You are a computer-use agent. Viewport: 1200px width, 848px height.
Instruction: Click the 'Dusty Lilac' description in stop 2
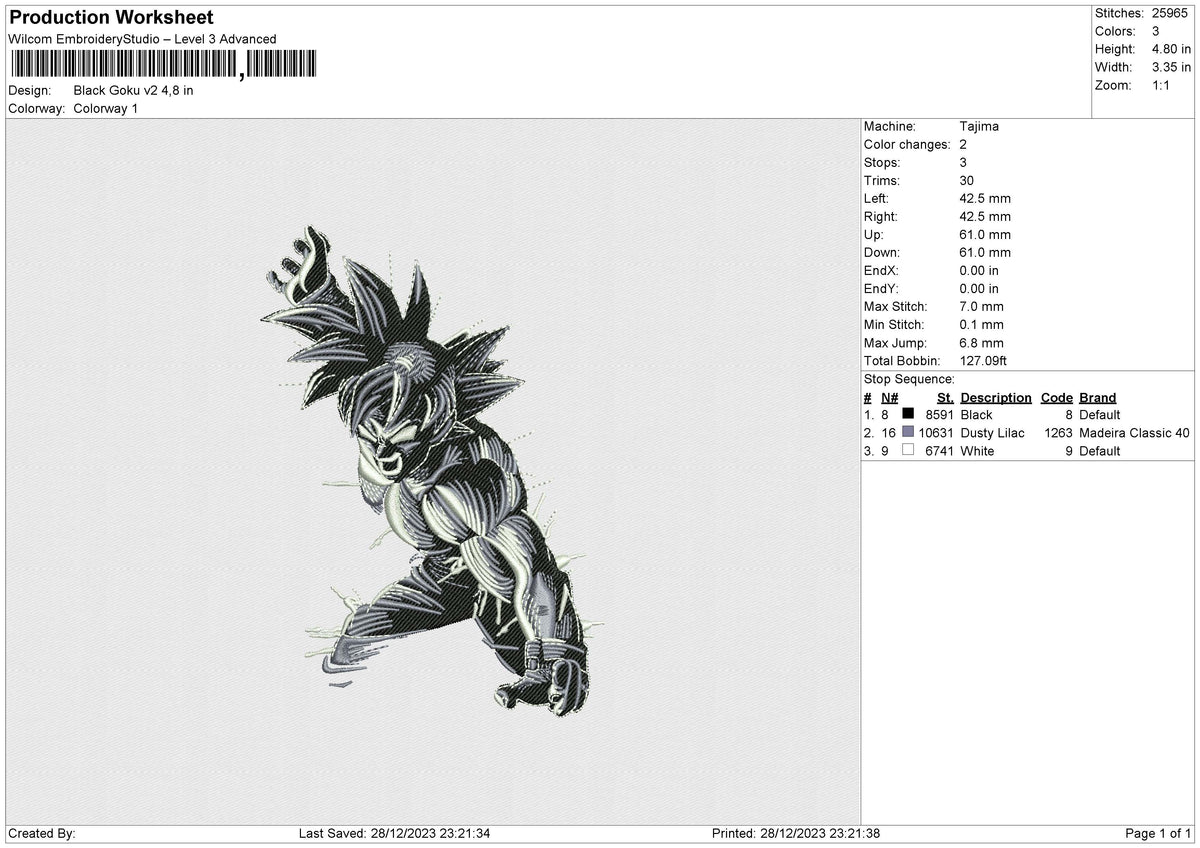point(992,432)
